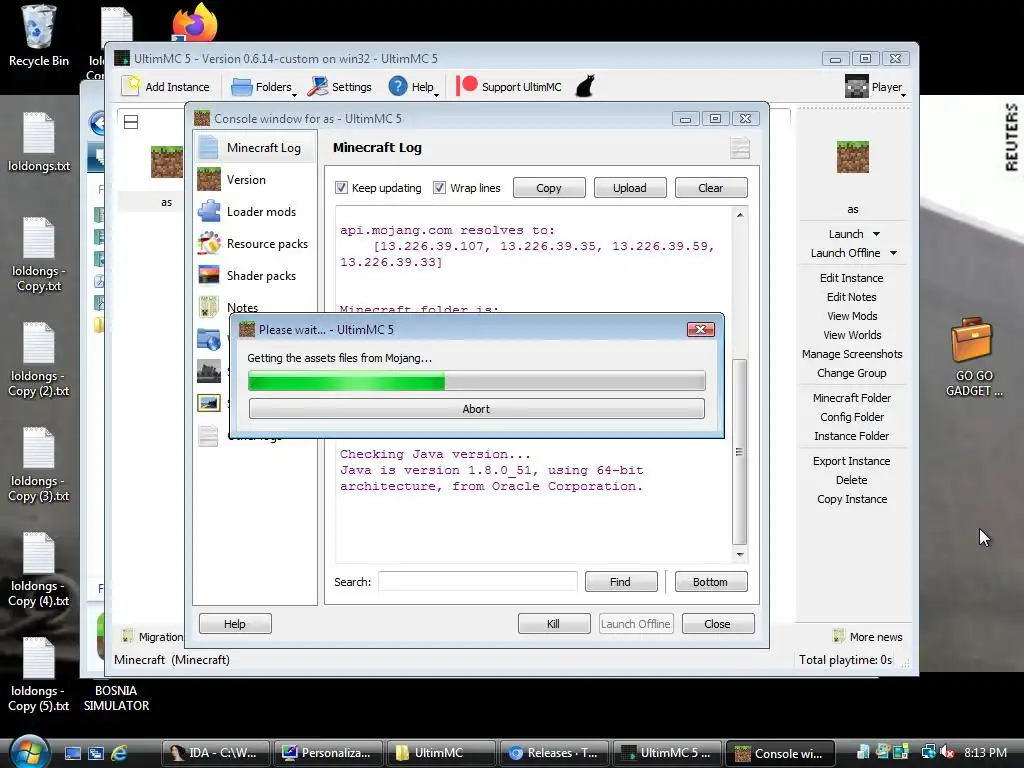Open Resource packs palette icon
The width and height of the screenshot is (1024, 768).
(209, 244)
